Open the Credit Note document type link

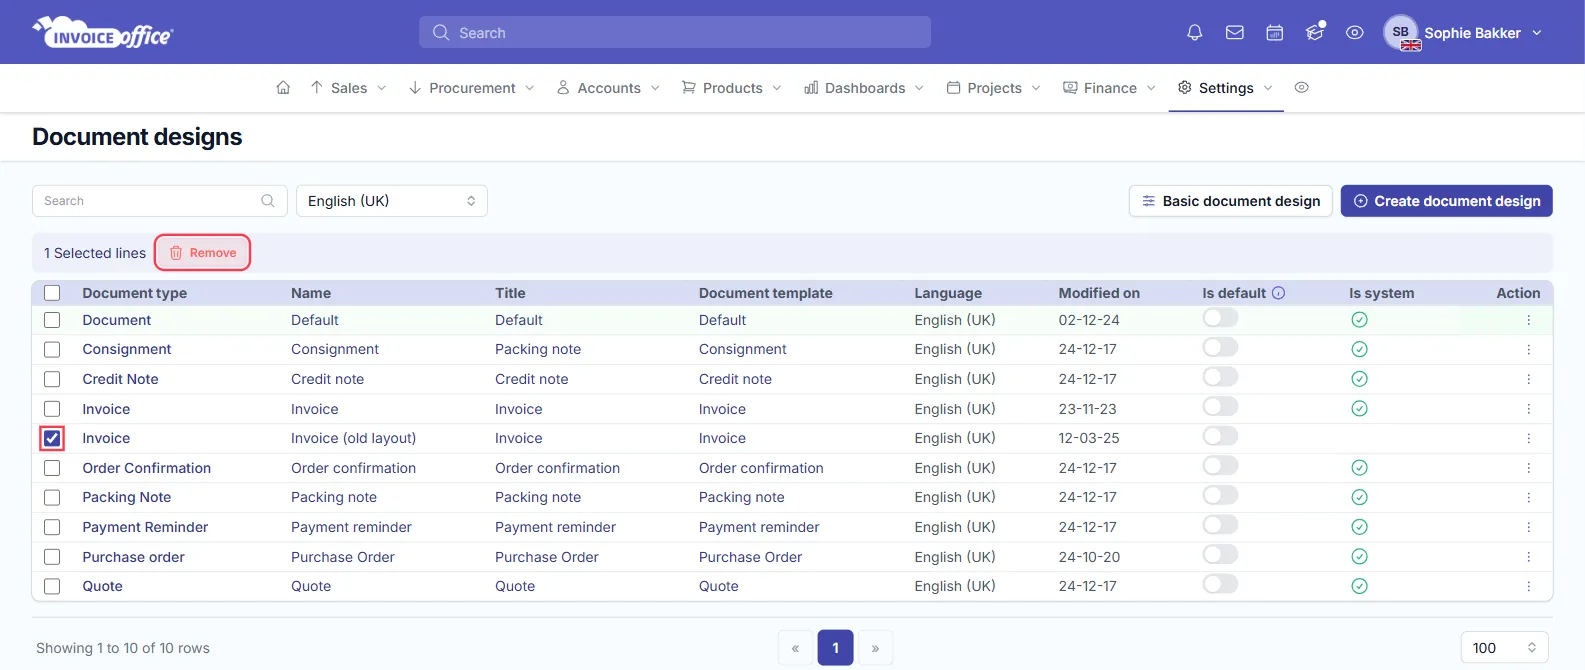120,379
